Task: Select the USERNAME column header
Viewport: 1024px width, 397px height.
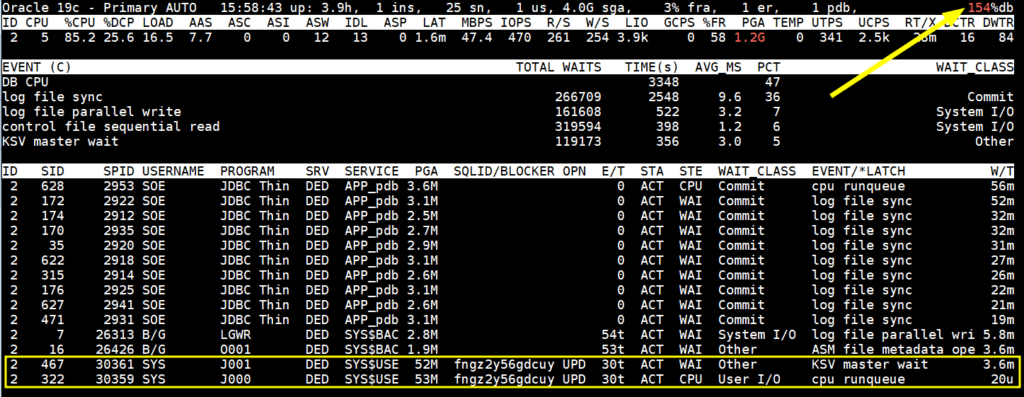Action: click(x=173, y=171)
